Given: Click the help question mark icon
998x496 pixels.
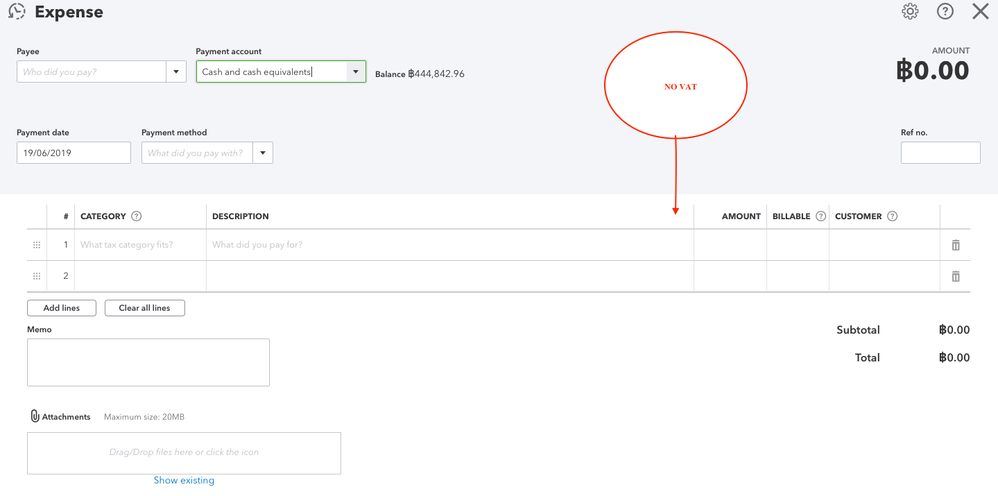Looking at the screenshot, I should pyautogui.click(x=945, y=12).
